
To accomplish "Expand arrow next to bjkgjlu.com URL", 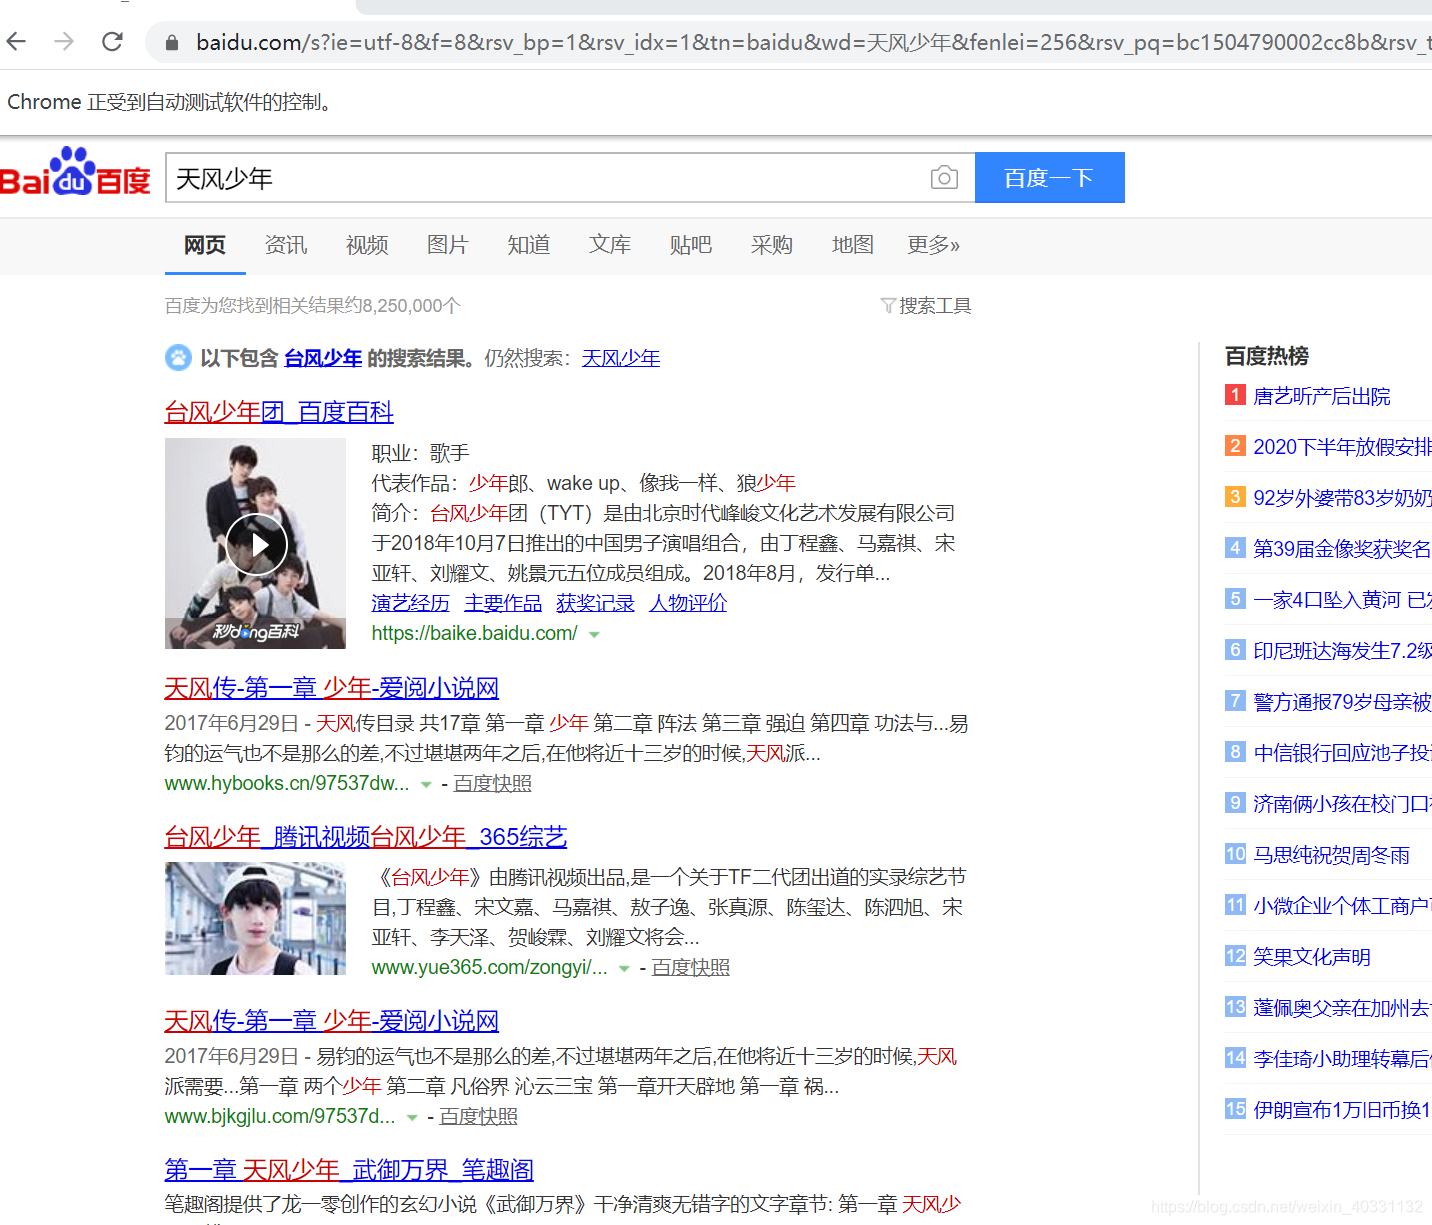I will [412, 1118].
